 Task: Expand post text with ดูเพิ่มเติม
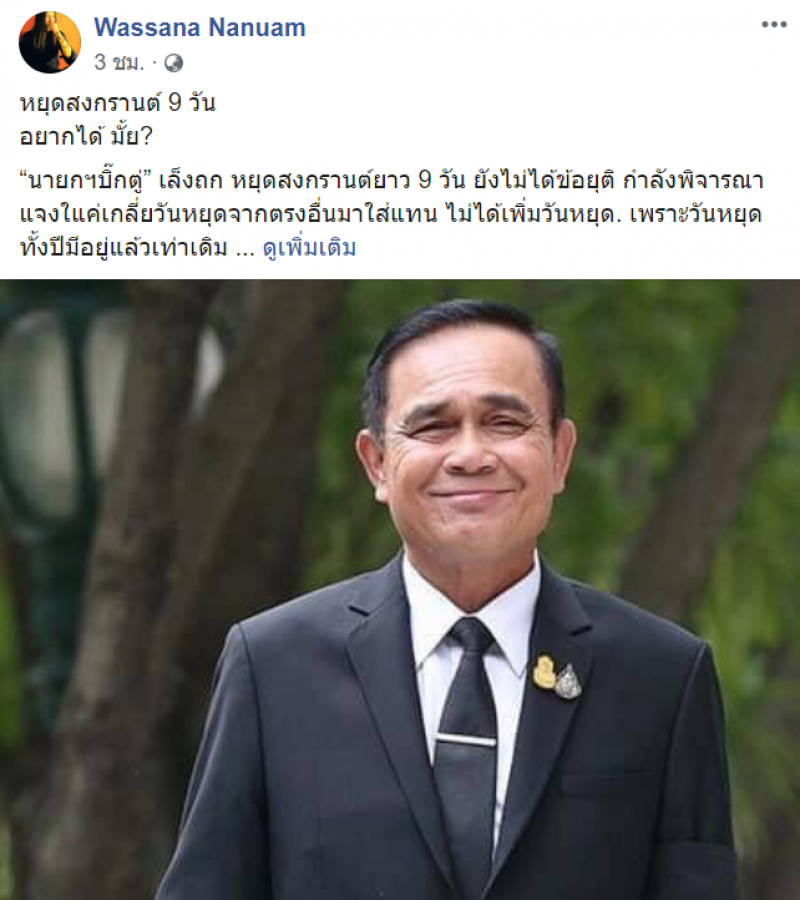pyautogui.click(x=309, y=248)
